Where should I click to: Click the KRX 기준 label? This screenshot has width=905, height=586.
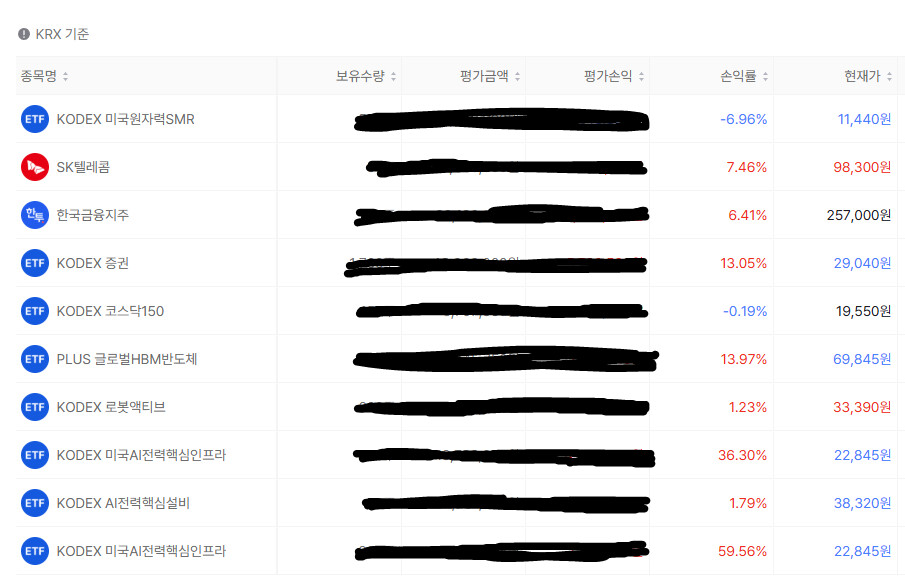[x=62, y=34]
